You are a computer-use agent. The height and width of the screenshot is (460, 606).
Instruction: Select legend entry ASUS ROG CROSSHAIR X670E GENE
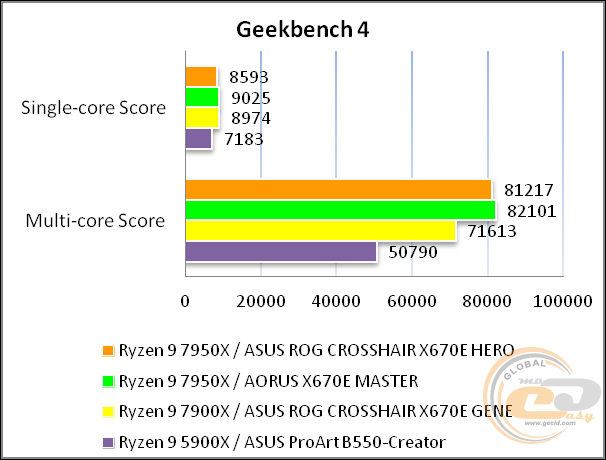pyautogui.click(x=316, y=411)
